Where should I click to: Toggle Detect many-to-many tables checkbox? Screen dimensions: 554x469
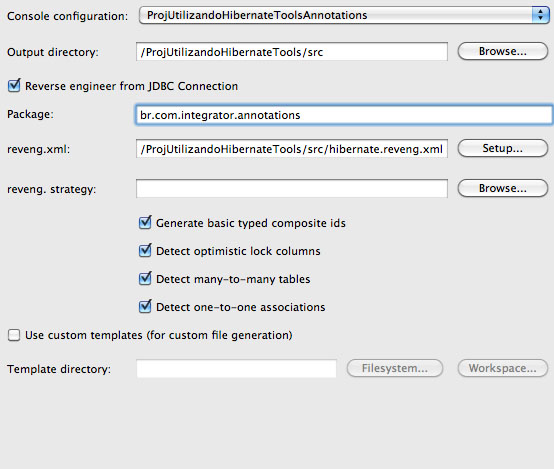(145, 279)
